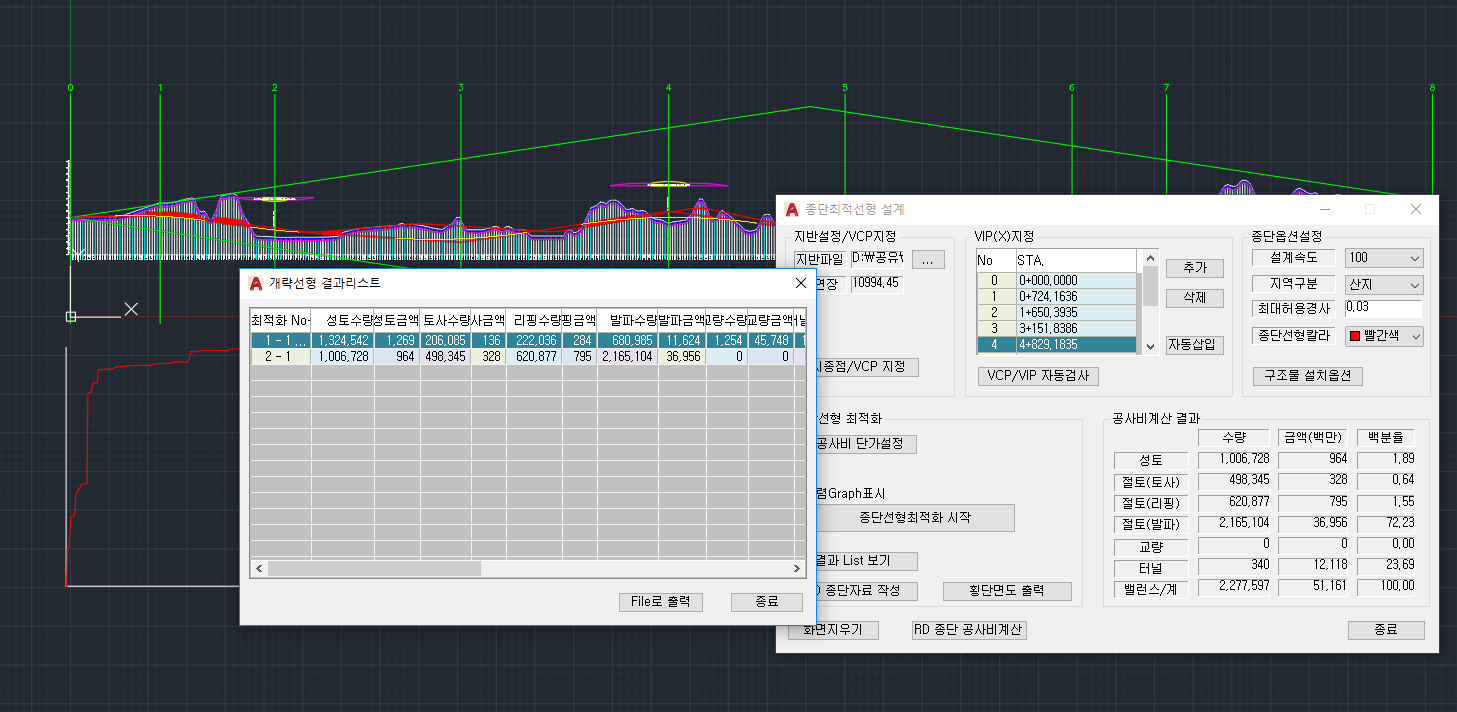The height and width of the screenshot is (712, 1457).
Task: Open the 종단선형칼라 color dropdown 빨간색
Action: (1383, 336)
